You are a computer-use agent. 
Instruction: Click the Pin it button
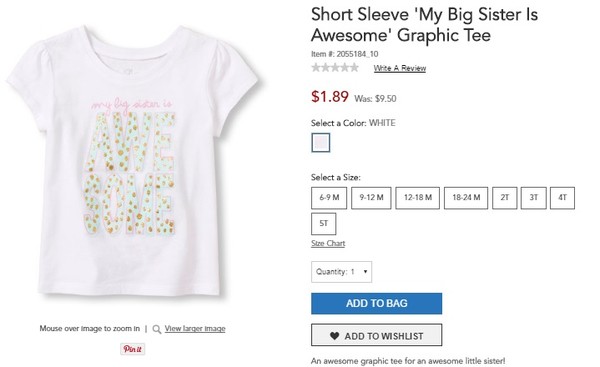(132, 349)
